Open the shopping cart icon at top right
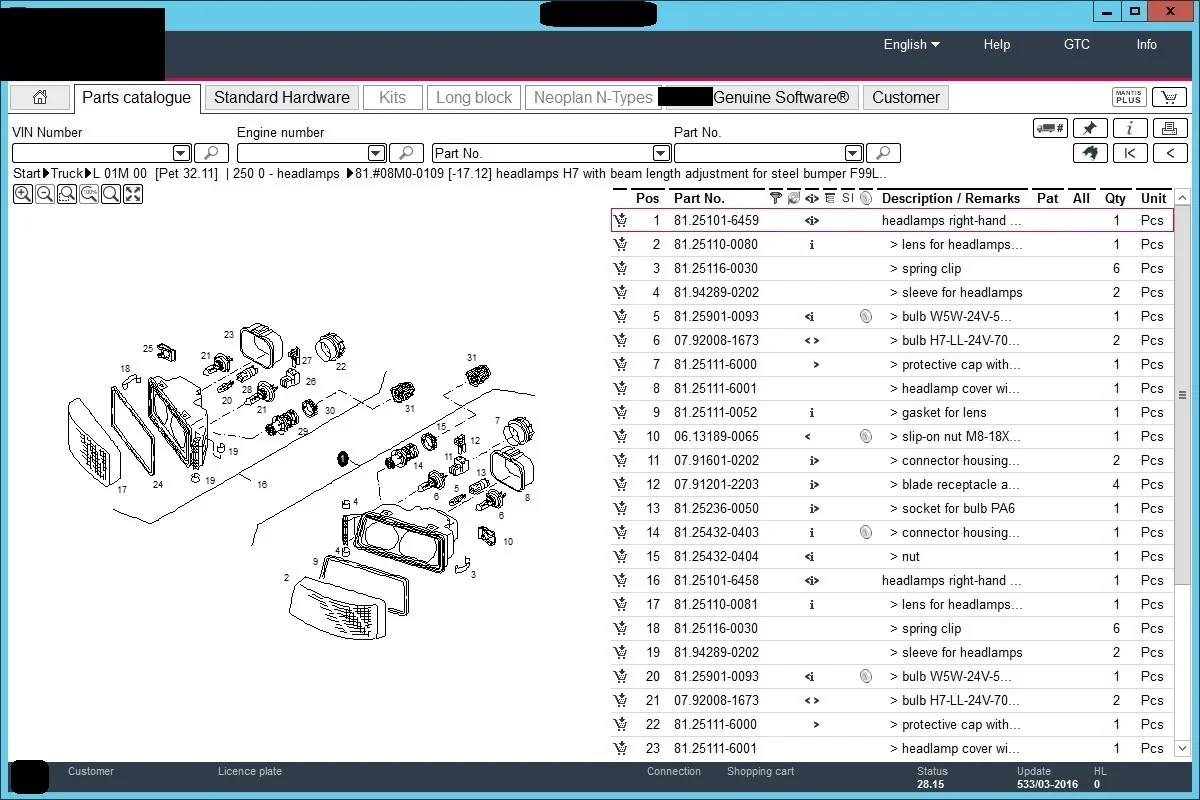The height and width of the screenshot is (800, 1200). [x=1169, y=97]
